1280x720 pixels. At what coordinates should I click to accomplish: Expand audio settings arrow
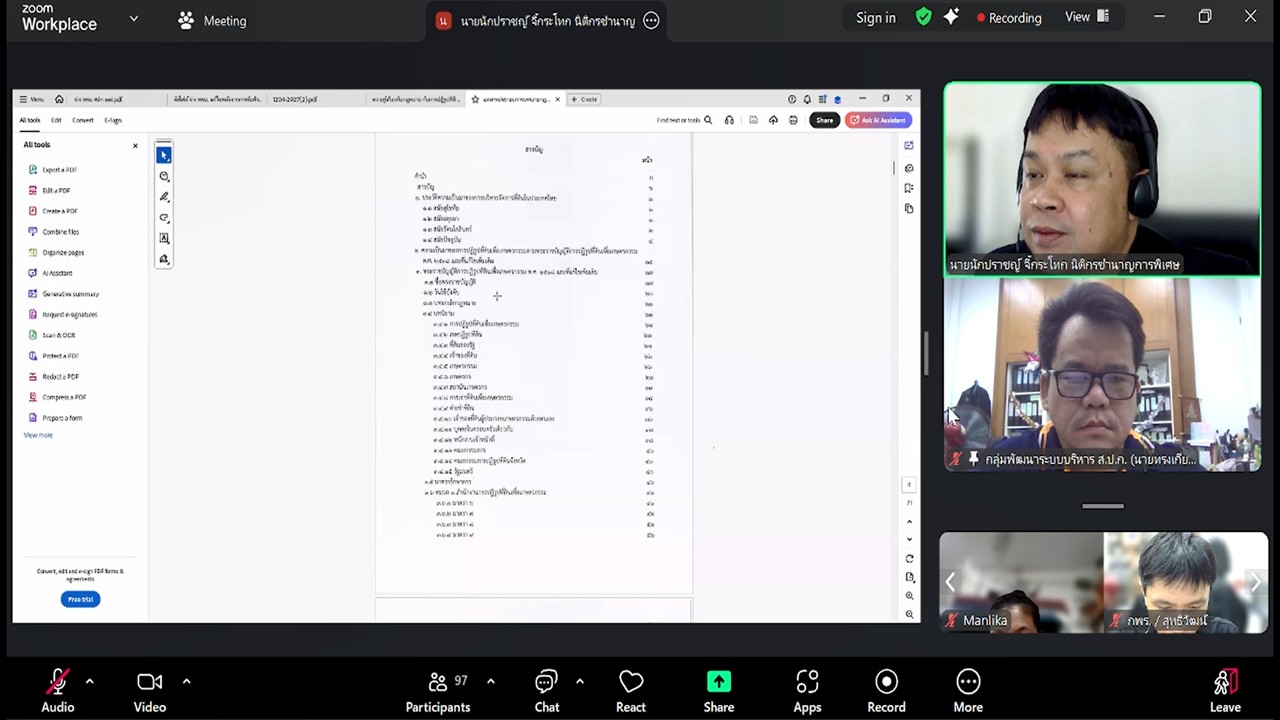[x=89, y=681]
